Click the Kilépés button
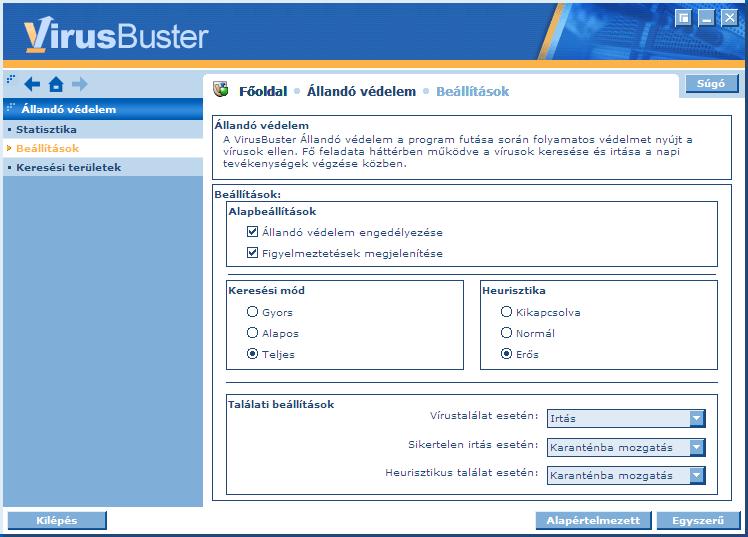The height and width of the screenshot is (537, 748). (57, 520)
